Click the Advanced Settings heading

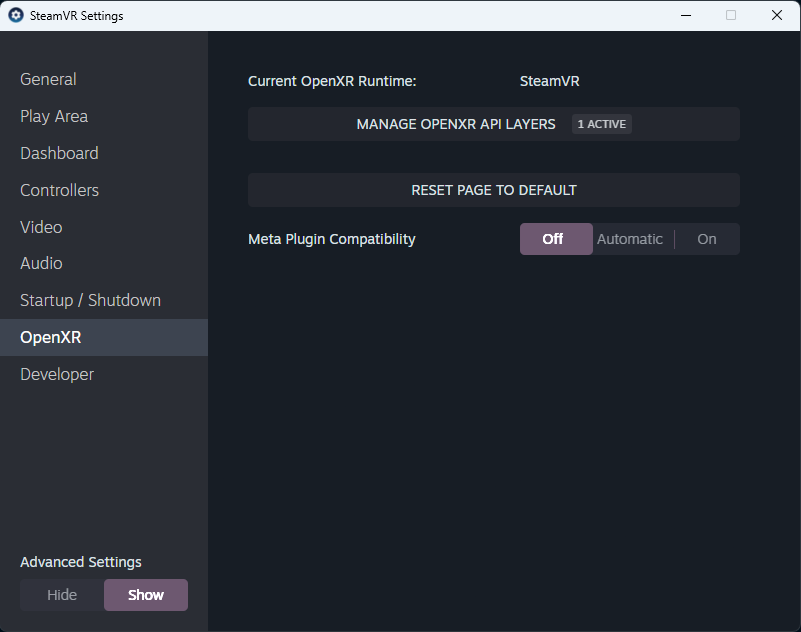coord(81,562)
